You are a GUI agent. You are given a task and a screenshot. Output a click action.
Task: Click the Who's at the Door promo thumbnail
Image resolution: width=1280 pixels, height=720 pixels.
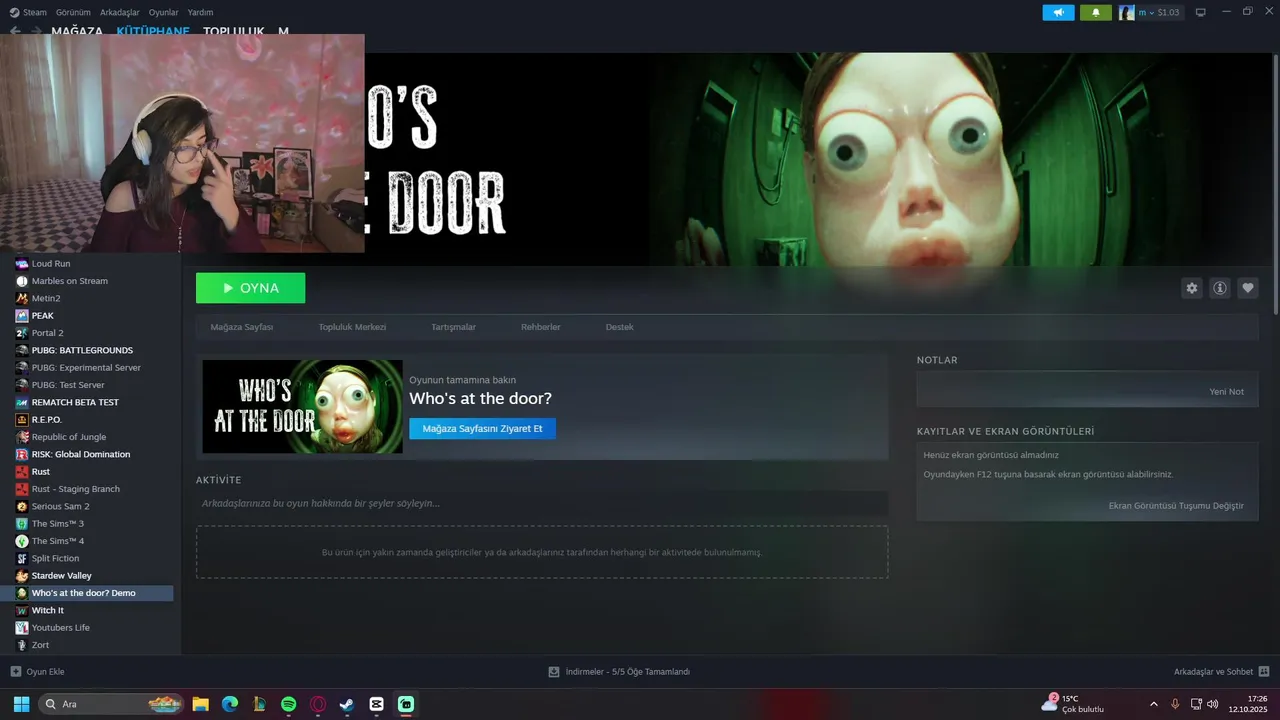pyautogui.click(x=302, y=407)
